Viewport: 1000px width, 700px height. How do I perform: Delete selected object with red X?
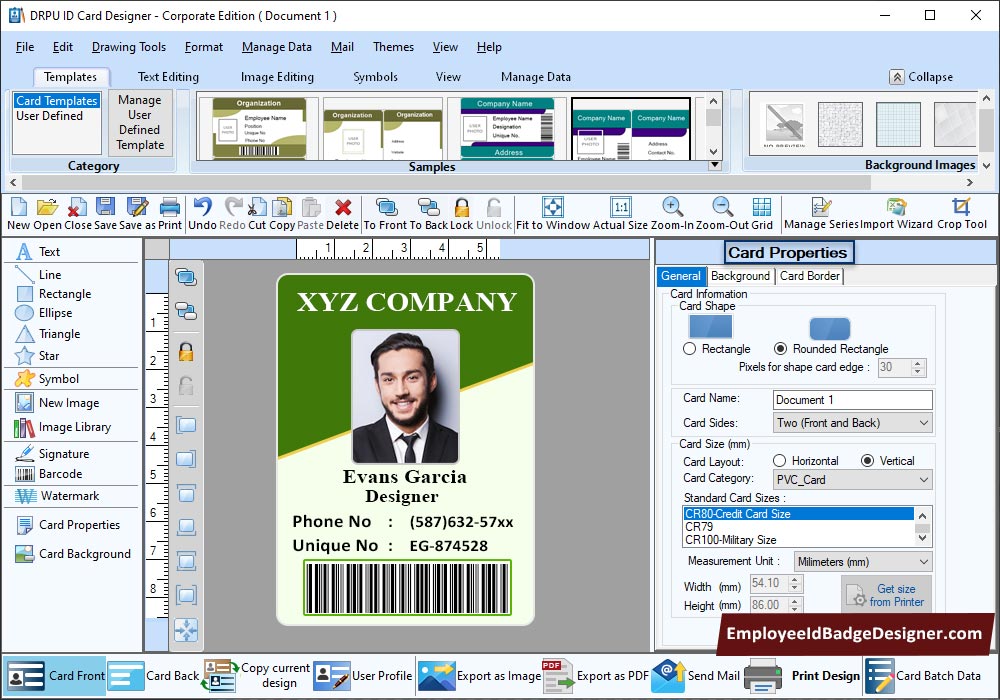coord(342,207)
